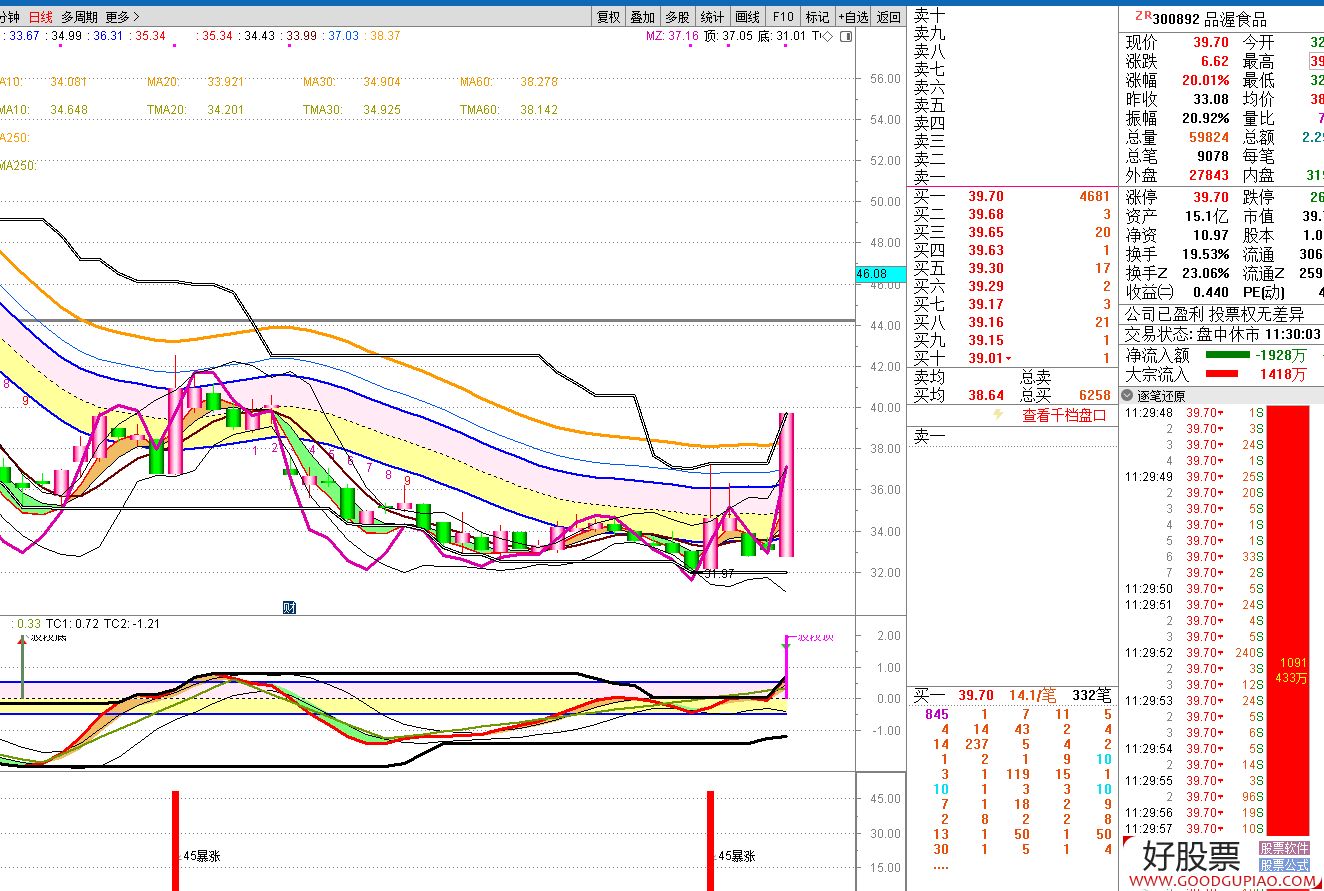Switch to 多周期 view
The image size is (1324, 891).
pos(79,17)
